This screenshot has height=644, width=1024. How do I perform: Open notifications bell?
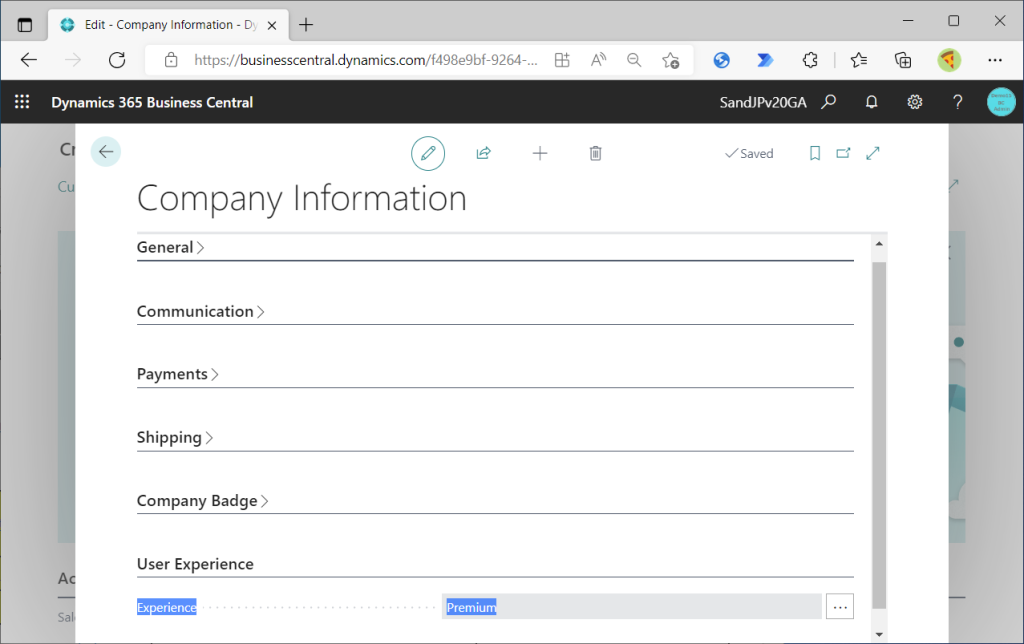point(871,102)
